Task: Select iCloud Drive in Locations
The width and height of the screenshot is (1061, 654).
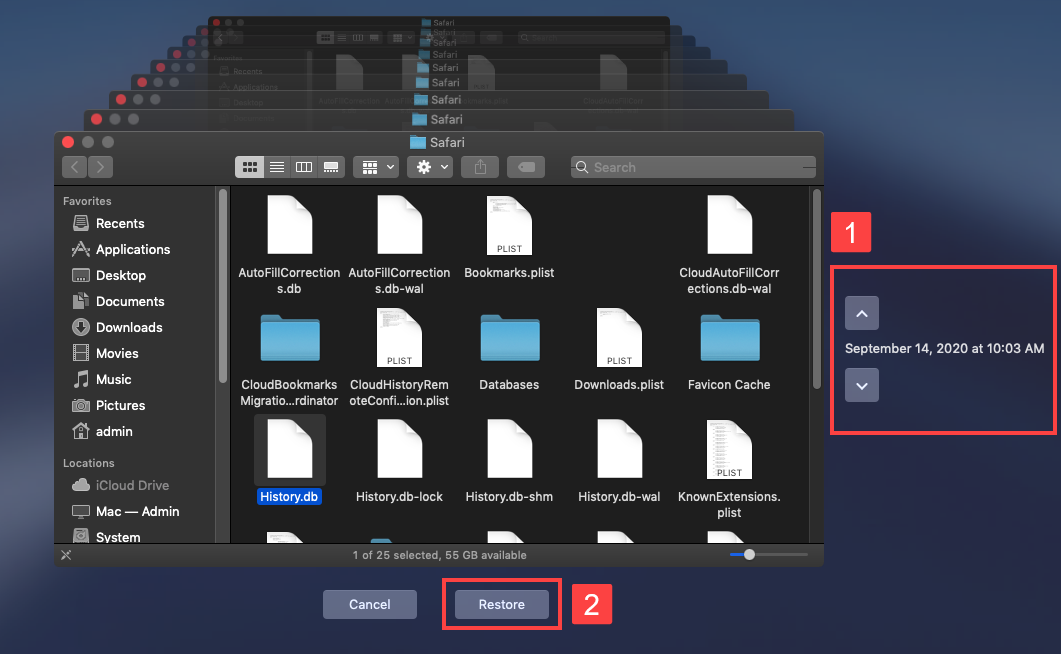Action: coord(120,486)
